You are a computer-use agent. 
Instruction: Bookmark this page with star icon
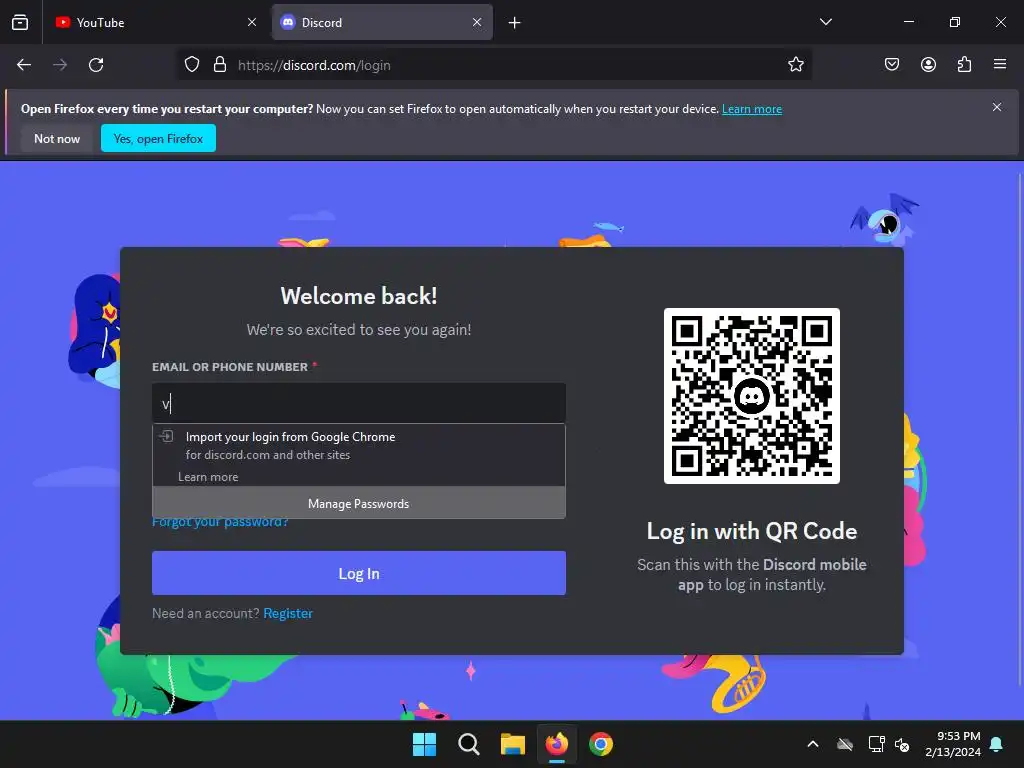tap(795, 65)
